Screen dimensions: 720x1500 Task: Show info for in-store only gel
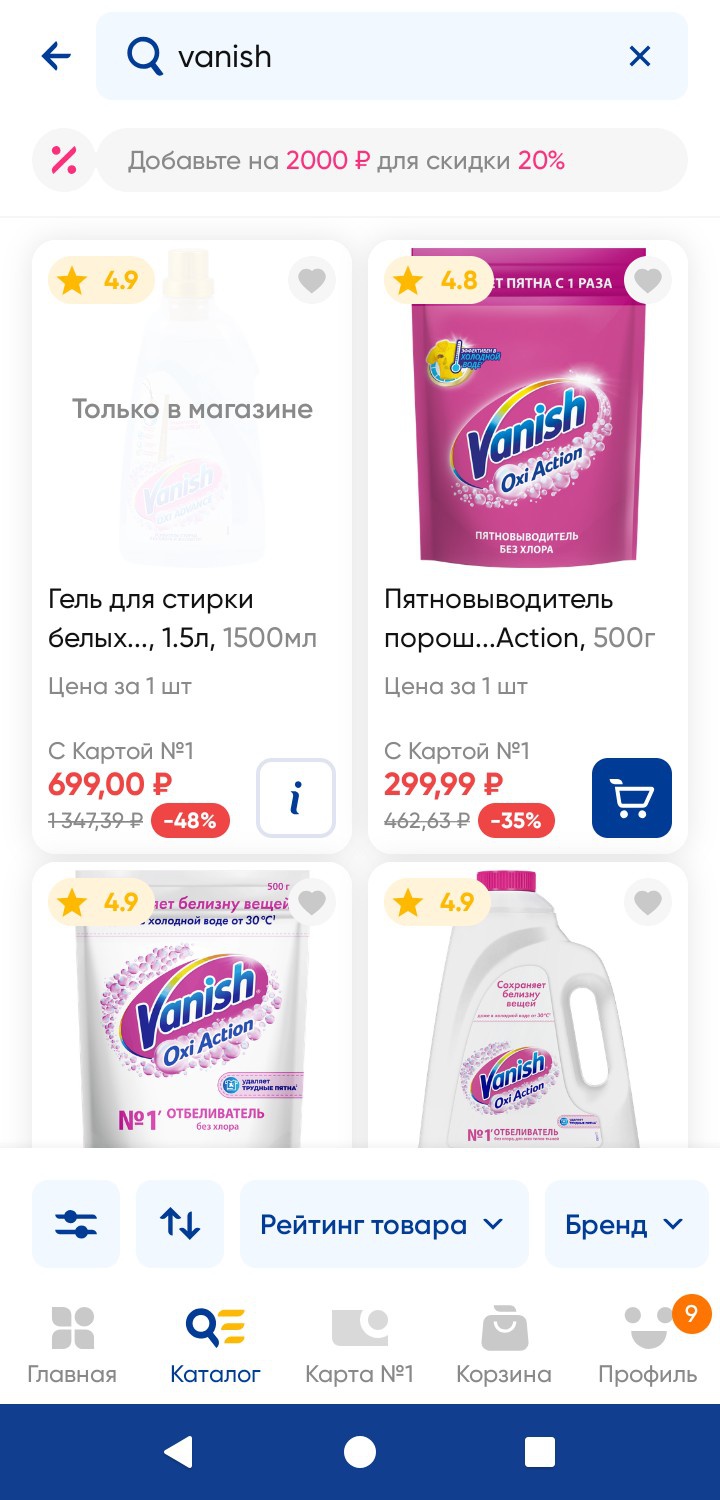[296, 798]
